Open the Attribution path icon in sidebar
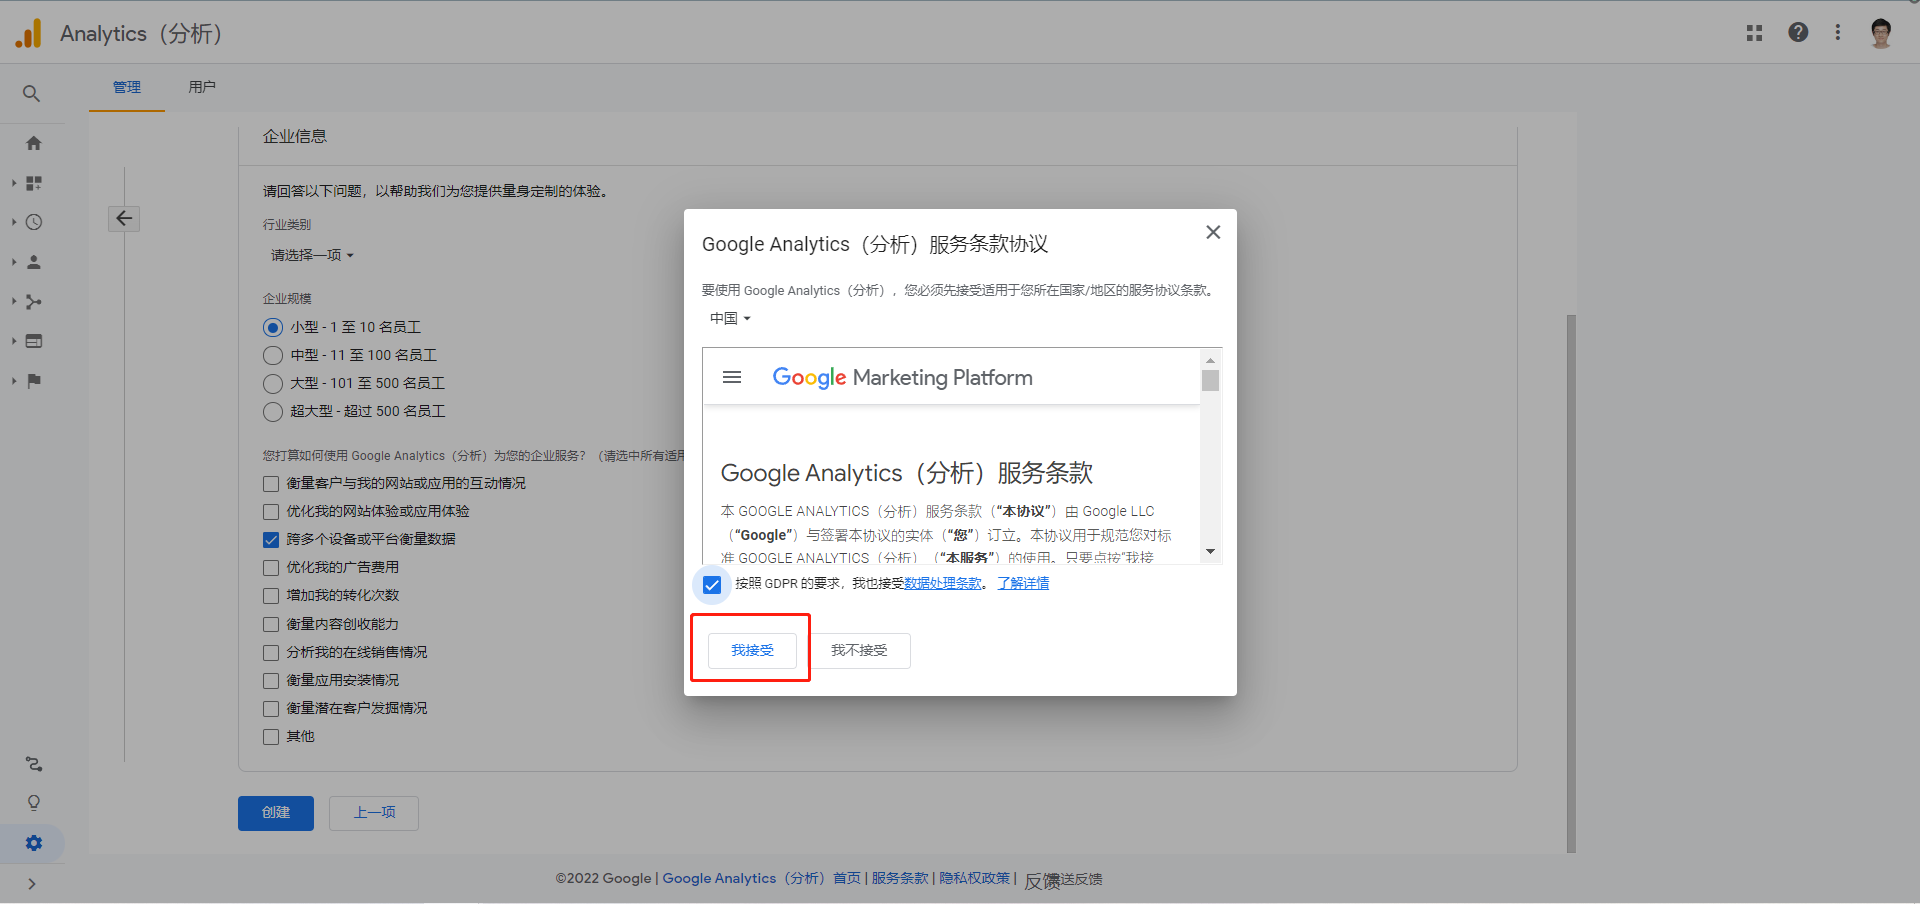The width and height of the screenshot is (1920, 904). click(x=34, y=764)
